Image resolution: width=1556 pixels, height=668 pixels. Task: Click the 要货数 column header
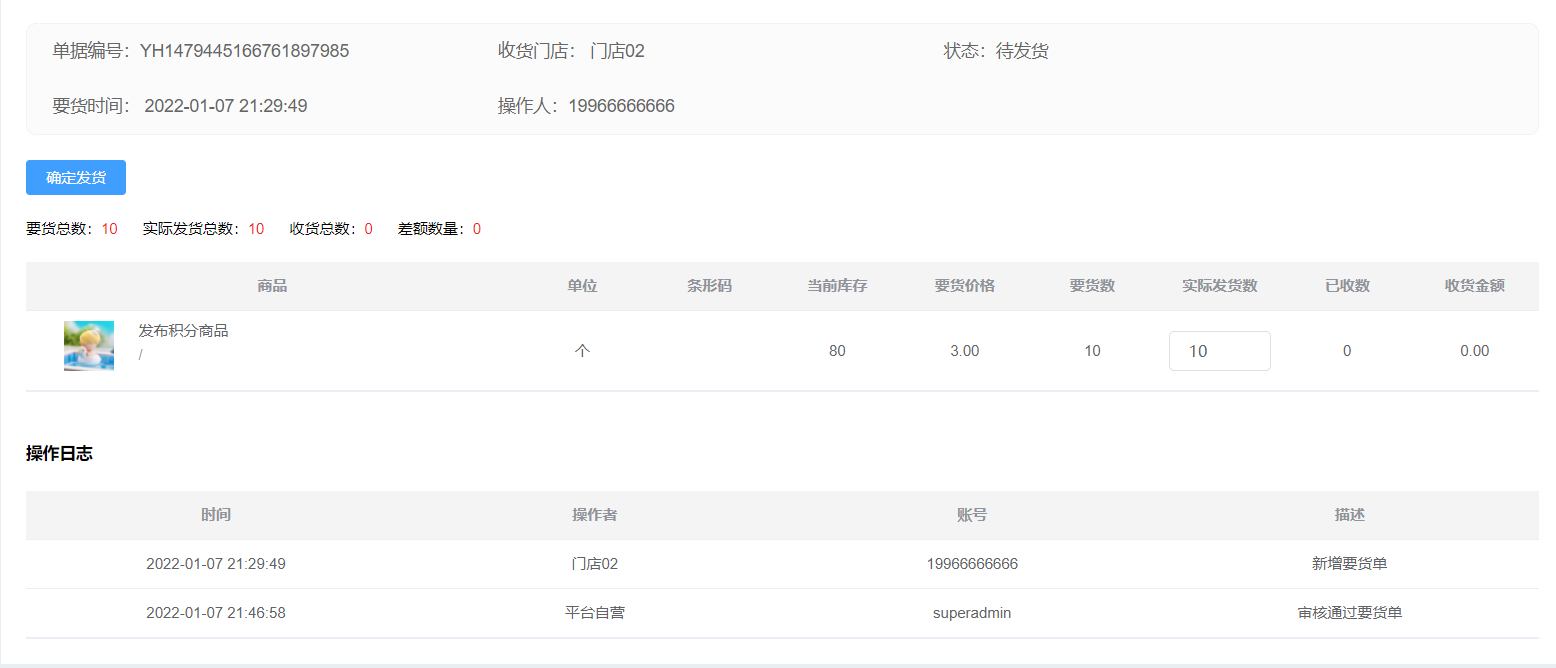(x=1092, y=286)
